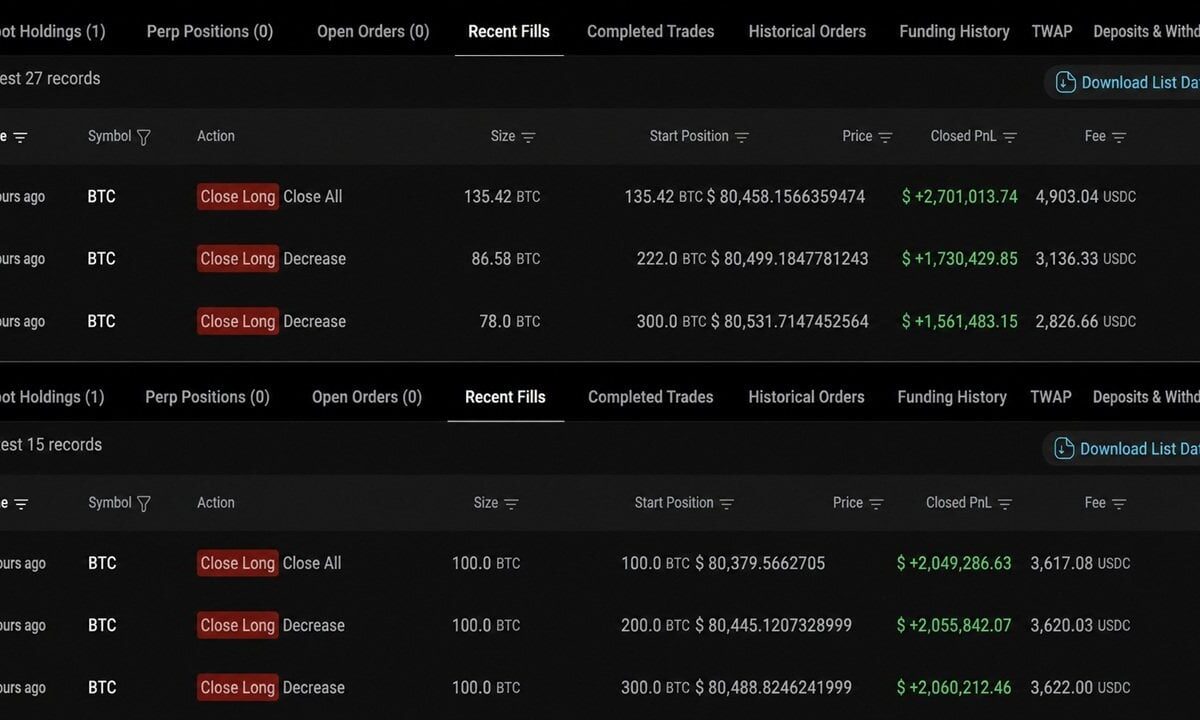
Task: Click Download List Data link in the top panel
Action: tap(1140, 83)
